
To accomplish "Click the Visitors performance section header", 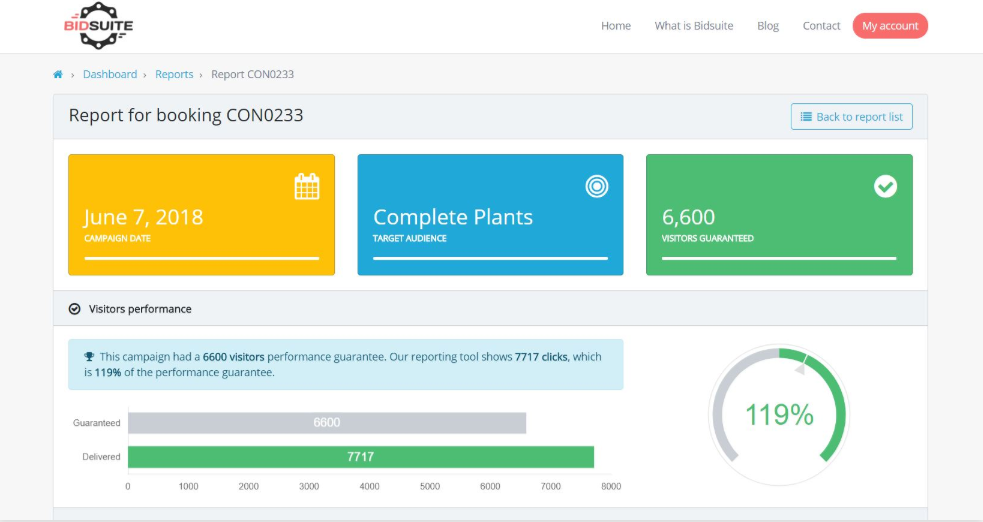I will (490, 308).
